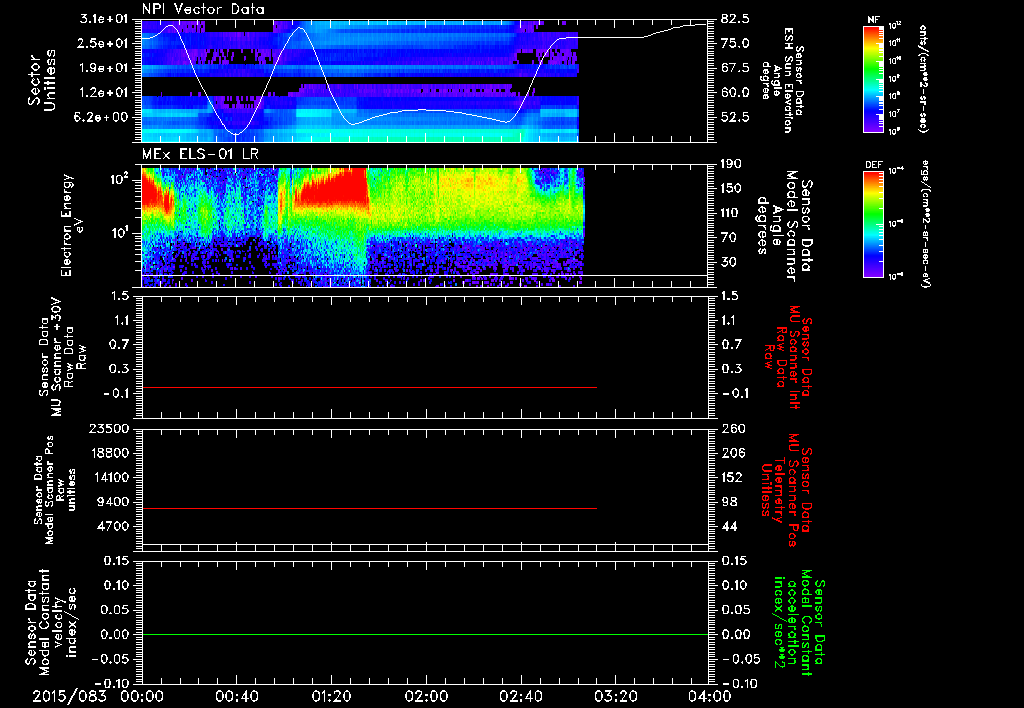The height and width of the screenshot is (708, 1024).
Task: Click the '60.0' elevation tick label
Action: [735, 93]
